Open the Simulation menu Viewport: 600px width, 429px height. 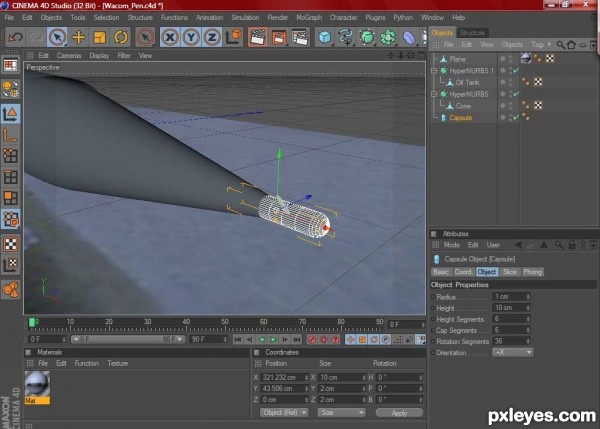[245, 18]
